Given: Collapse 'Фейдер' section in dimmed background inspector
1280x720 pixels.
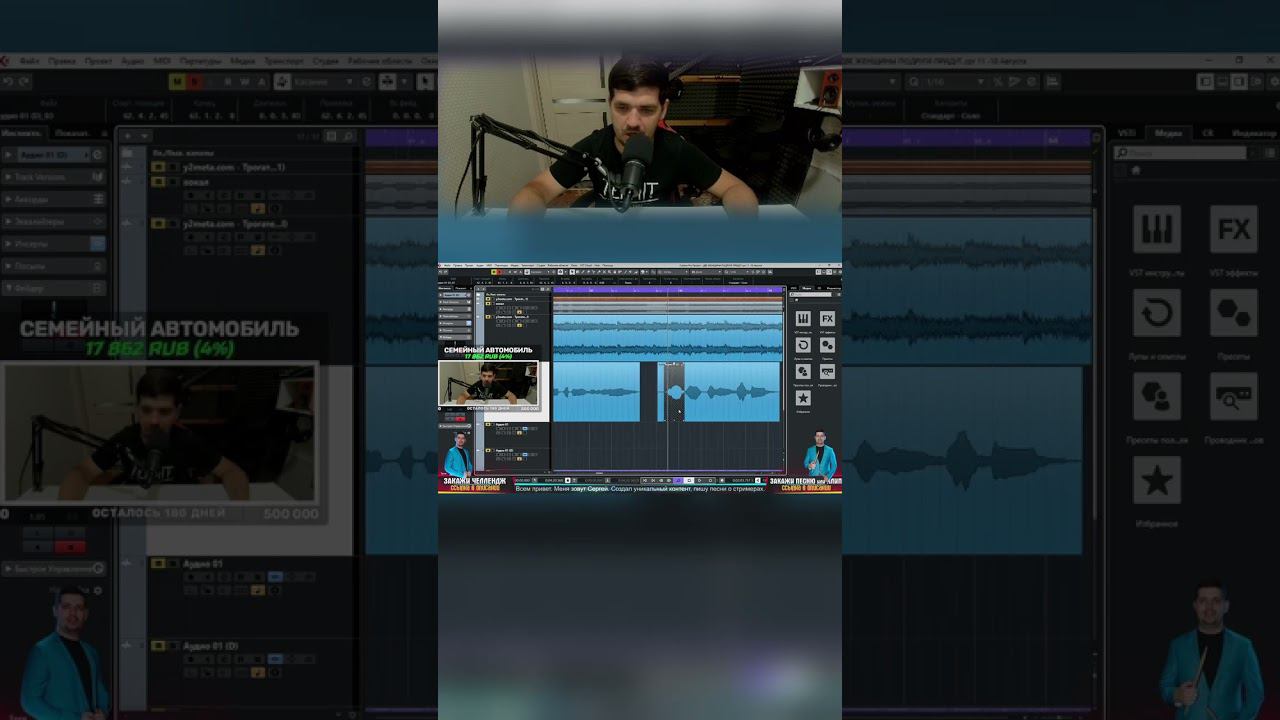Looking at the screenshot, I should 53,288.
